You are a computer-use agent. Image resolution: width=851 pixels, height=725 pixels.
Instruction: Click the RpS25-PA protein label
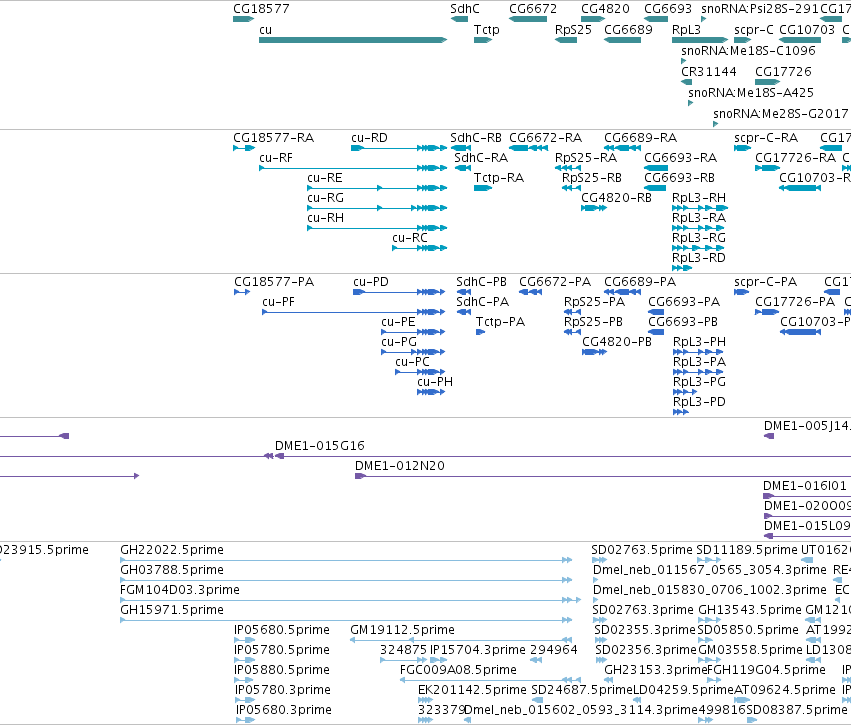point(594,302)
